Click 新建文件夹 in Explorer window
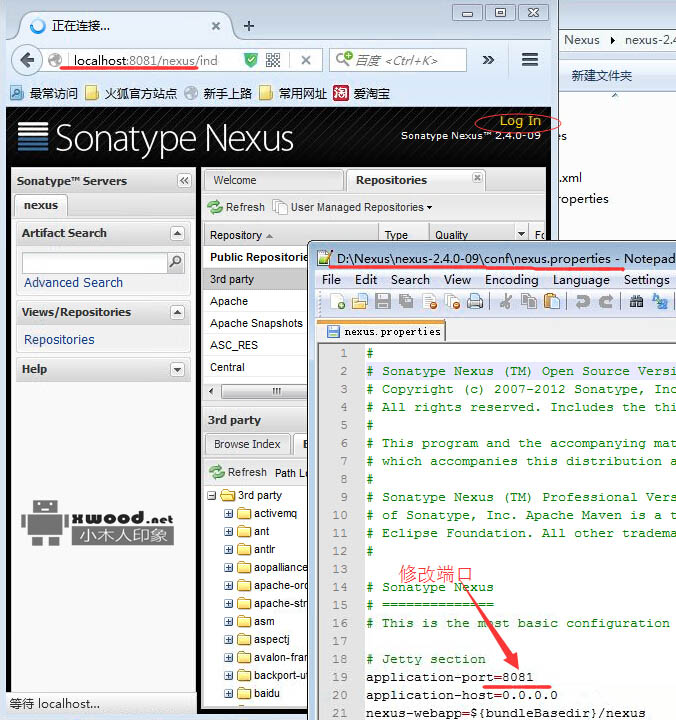The image size is (676, 720). click(x=602, y=75)
